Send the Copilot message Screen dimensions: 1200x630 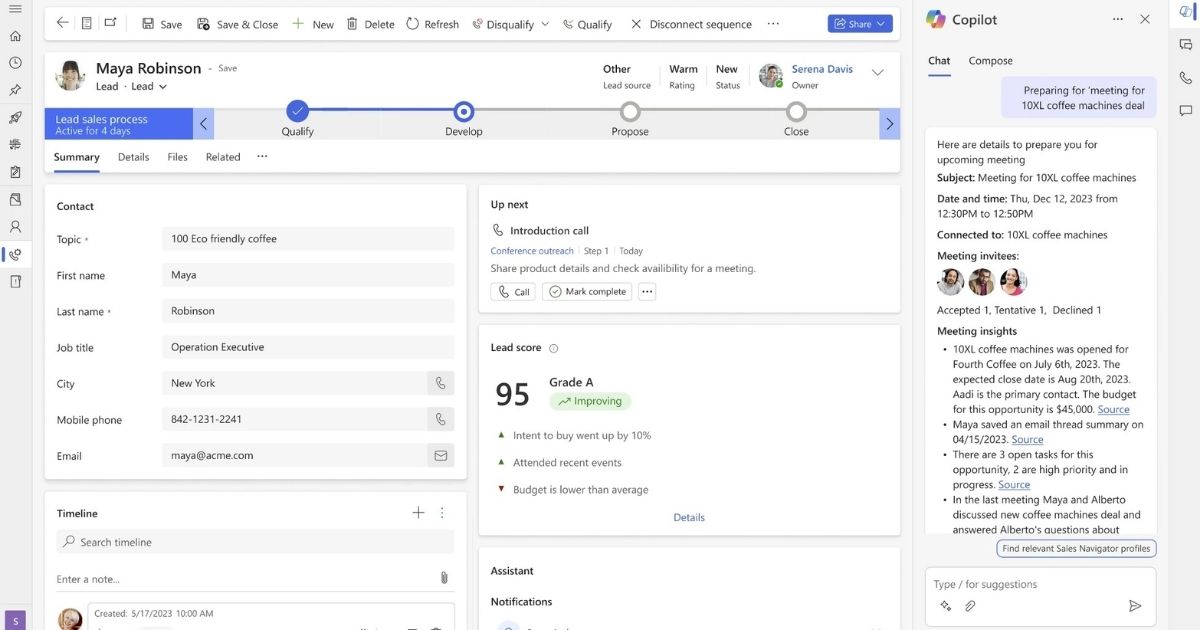[1135, 606]
